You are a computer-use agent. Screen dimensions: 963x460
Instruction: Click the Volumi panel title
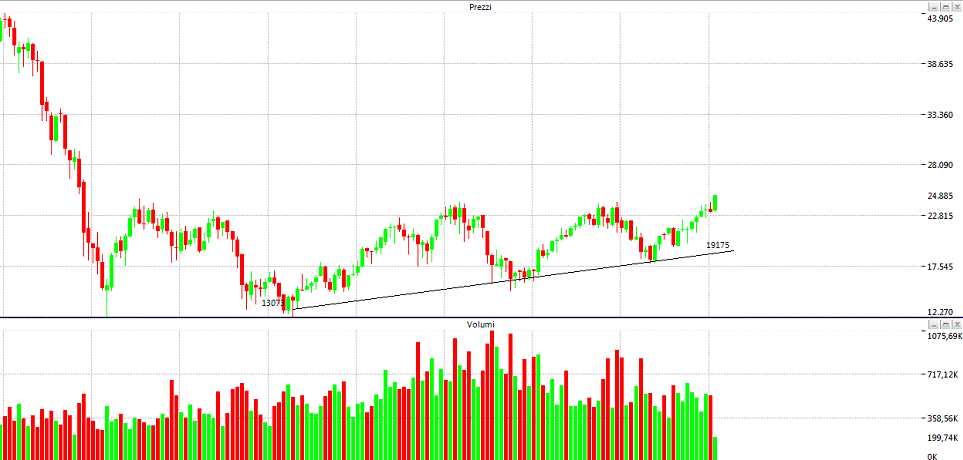click(x=481, y=324)
